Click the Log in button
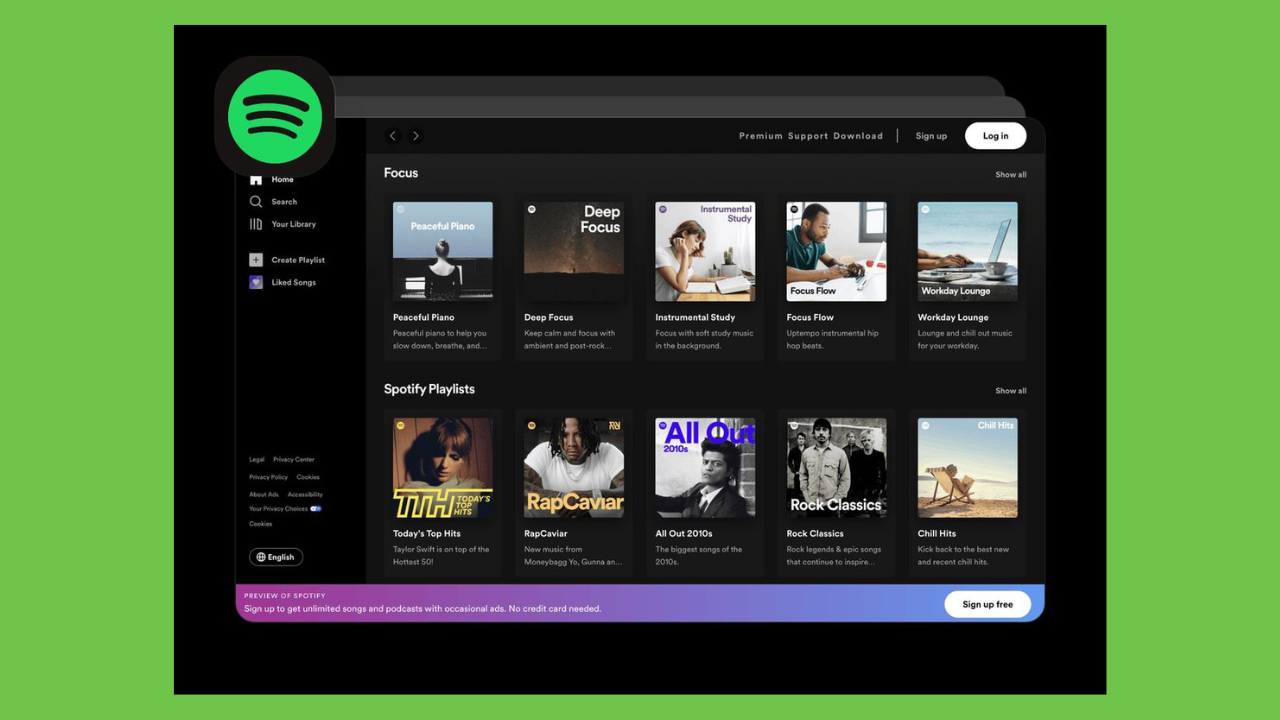1280x720 pixels. (996, 136)
